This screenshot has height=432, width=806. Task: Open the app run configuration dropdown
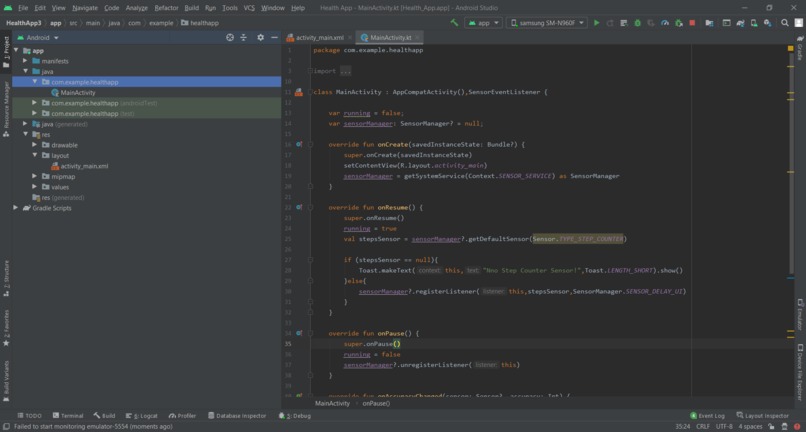[x=483, y=23]
